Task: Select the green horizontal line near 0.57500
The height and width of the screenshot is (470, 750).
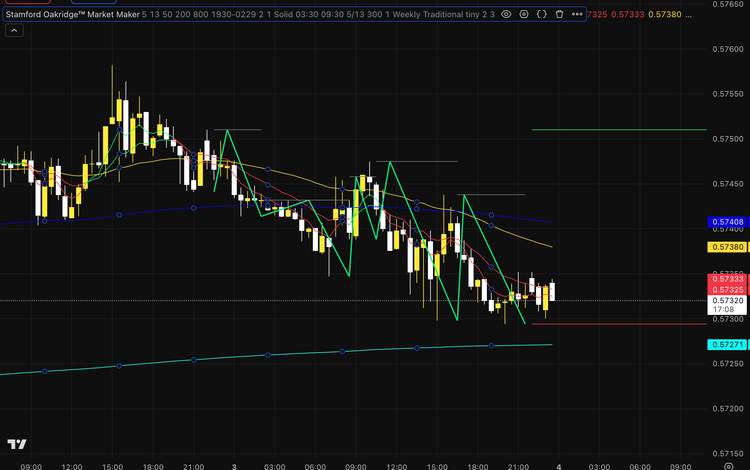Action: coord(620,130)
